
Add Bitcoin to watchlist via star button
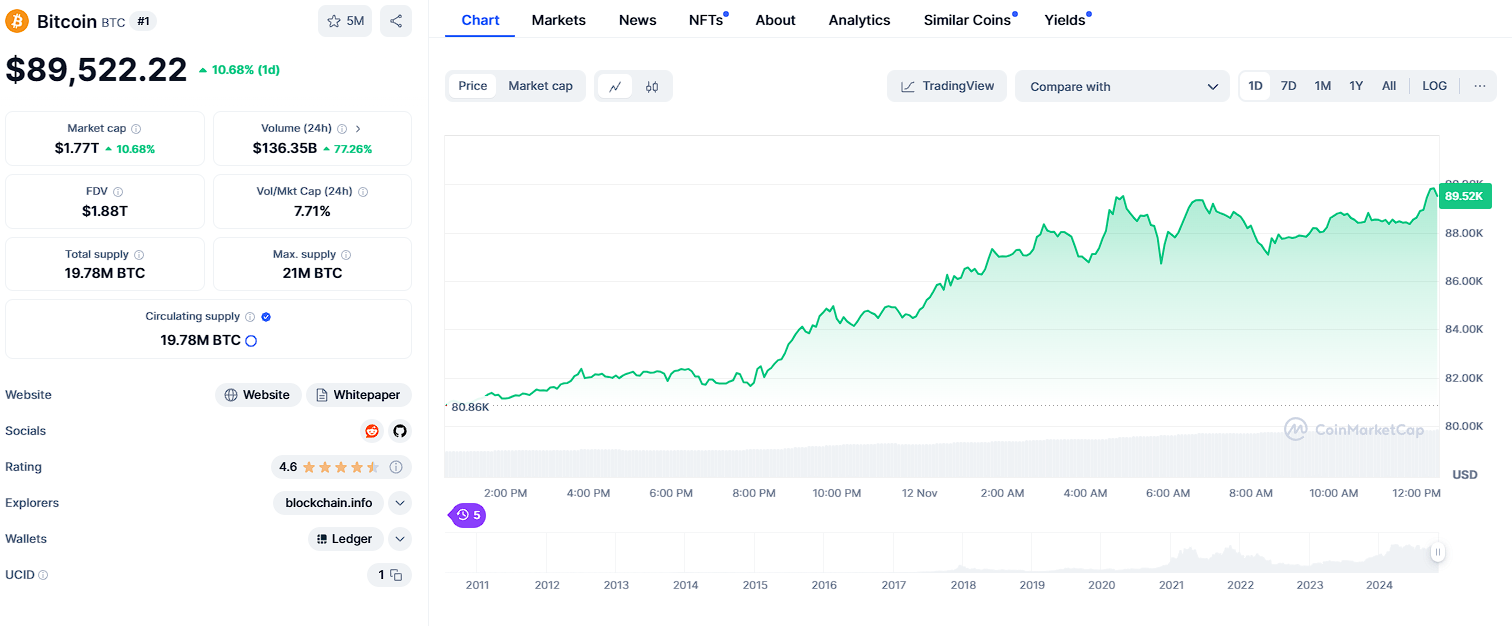point(344,21)
